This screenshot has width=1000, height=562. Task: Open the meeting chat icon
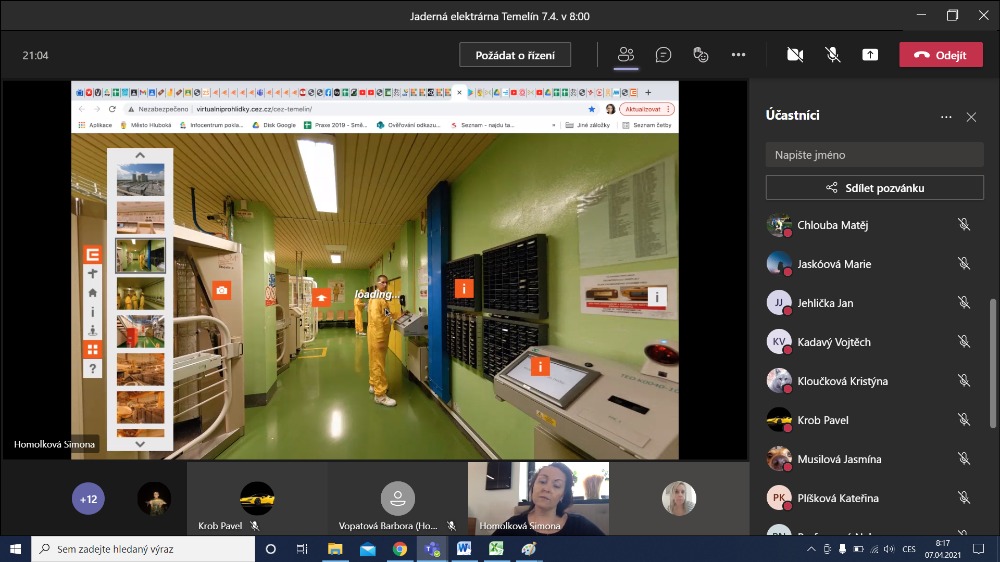(x=663, y=55)
